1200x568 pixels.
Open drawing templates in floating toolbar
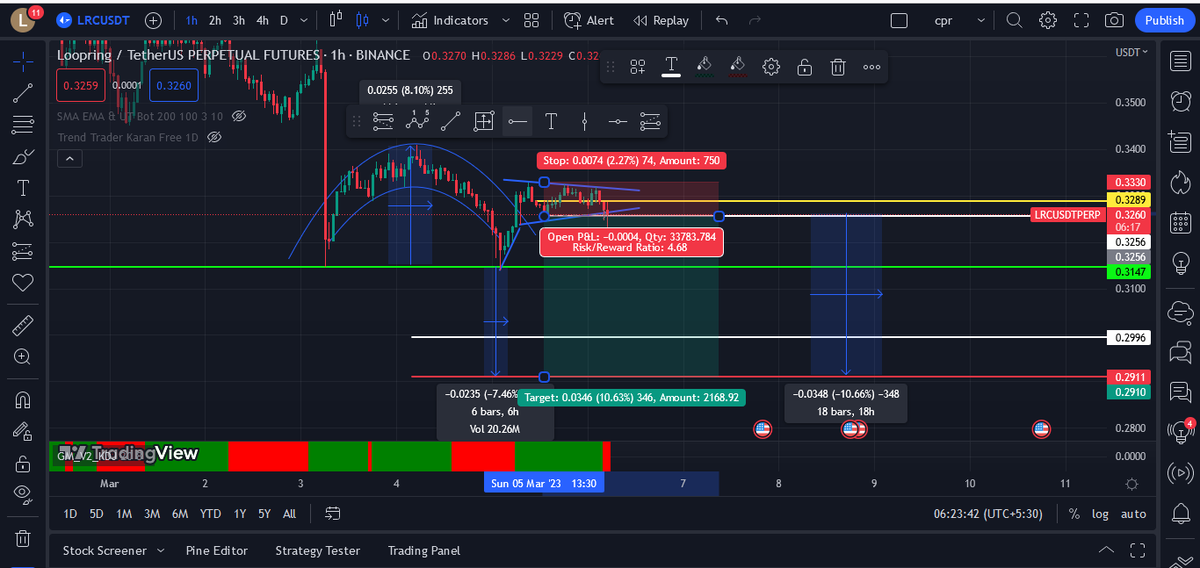click(638, 67)
